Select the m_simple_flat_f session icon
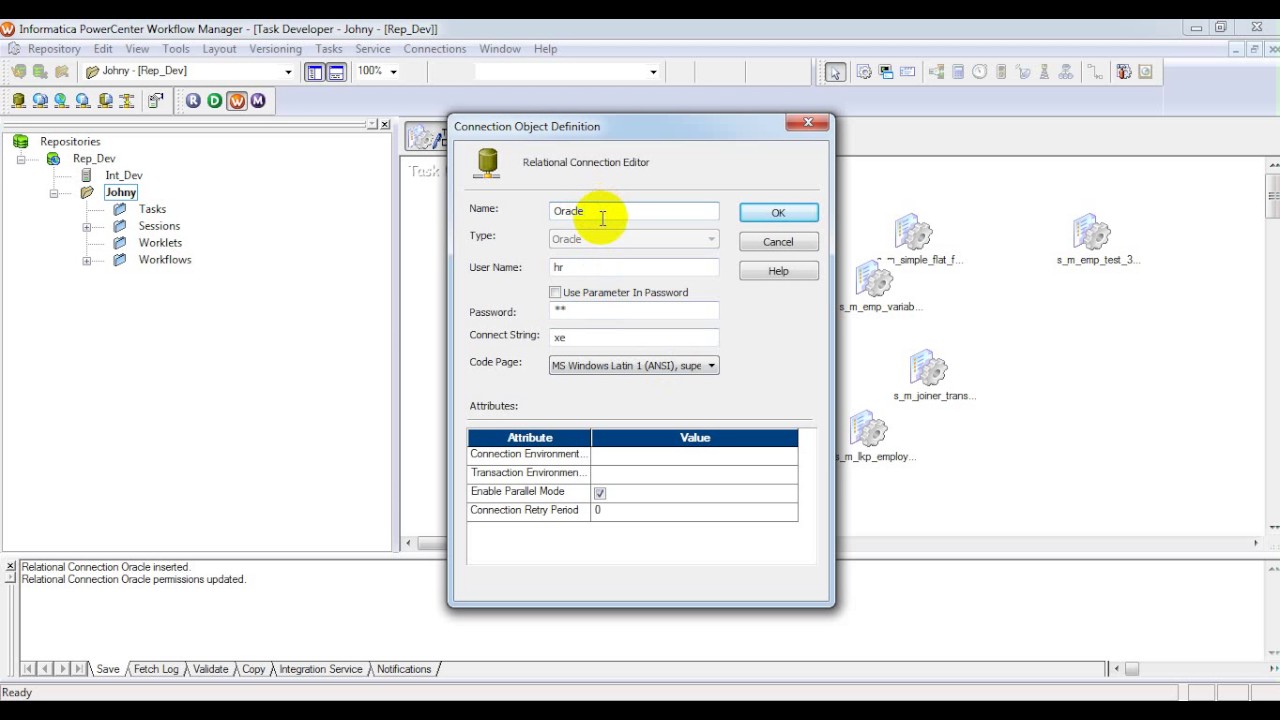This screenshot has width=1280, height=720. (913, 232)
